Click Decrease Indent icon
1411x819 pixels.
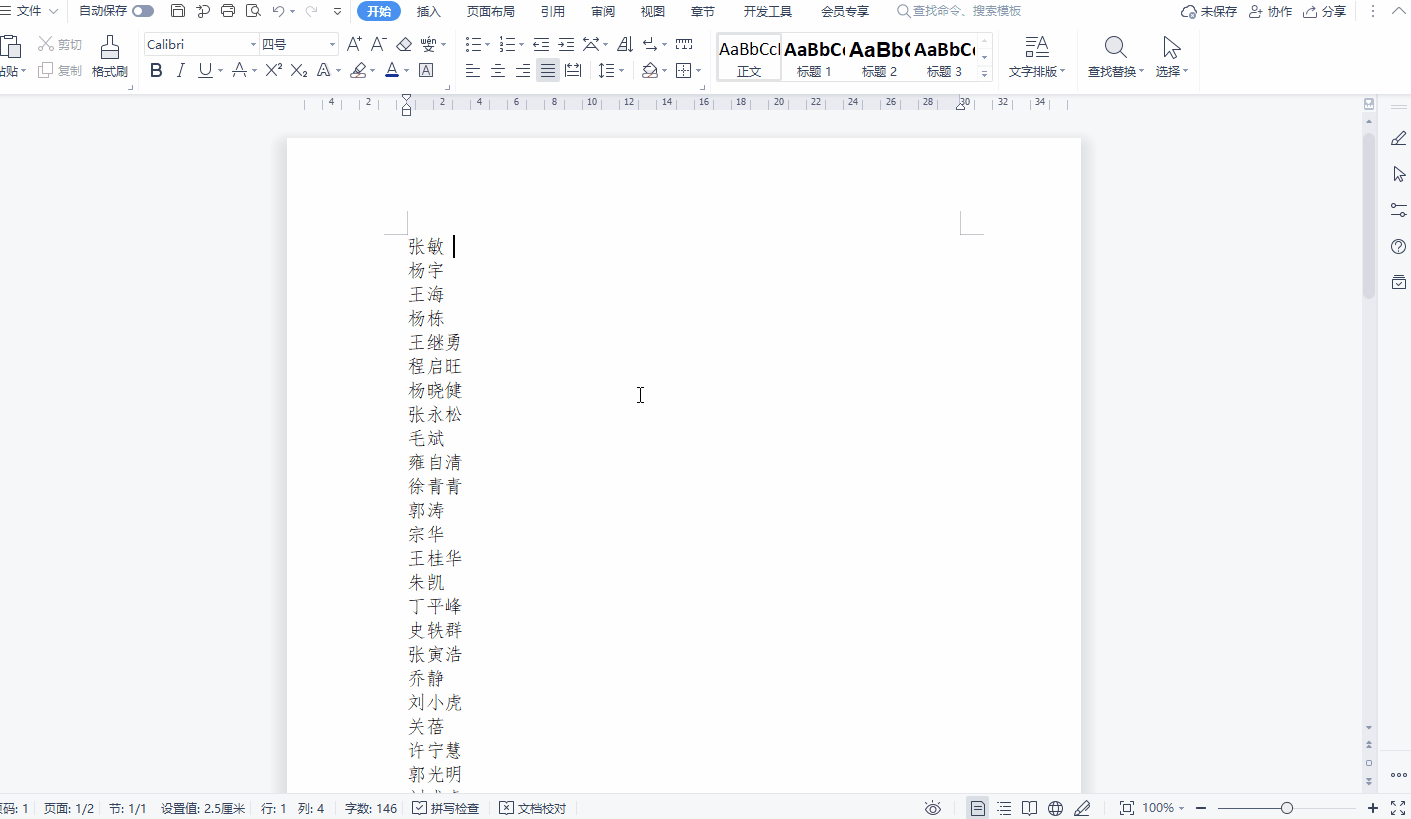click(541, 44)
